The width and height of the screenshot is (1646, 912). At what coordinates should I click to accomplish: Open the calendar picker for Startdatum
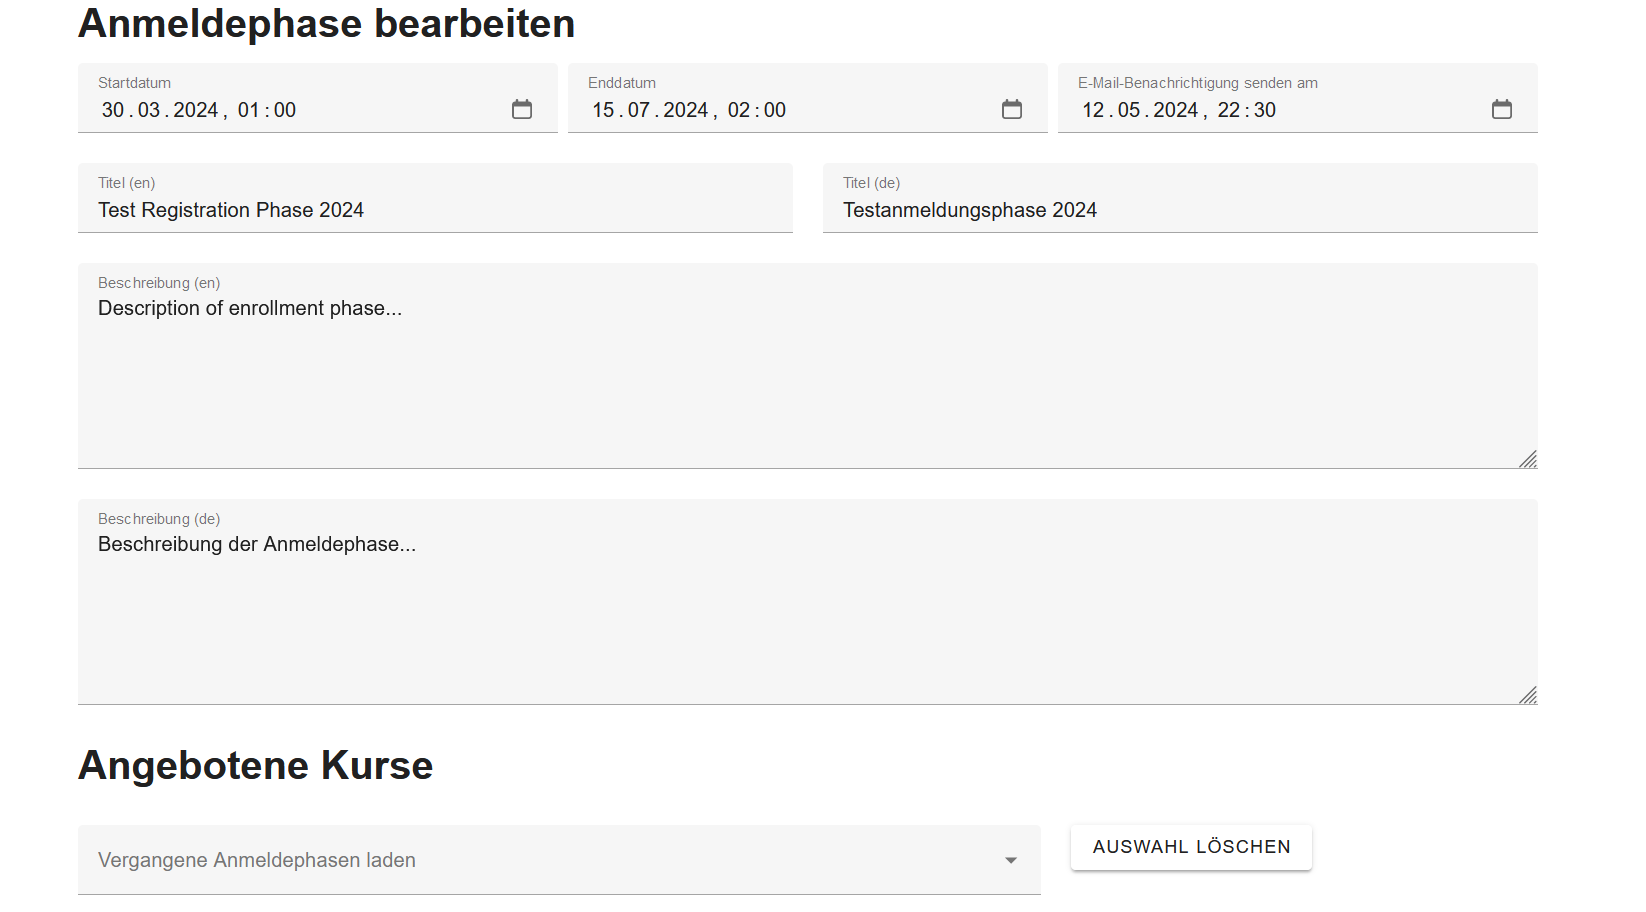pos(522,109)
